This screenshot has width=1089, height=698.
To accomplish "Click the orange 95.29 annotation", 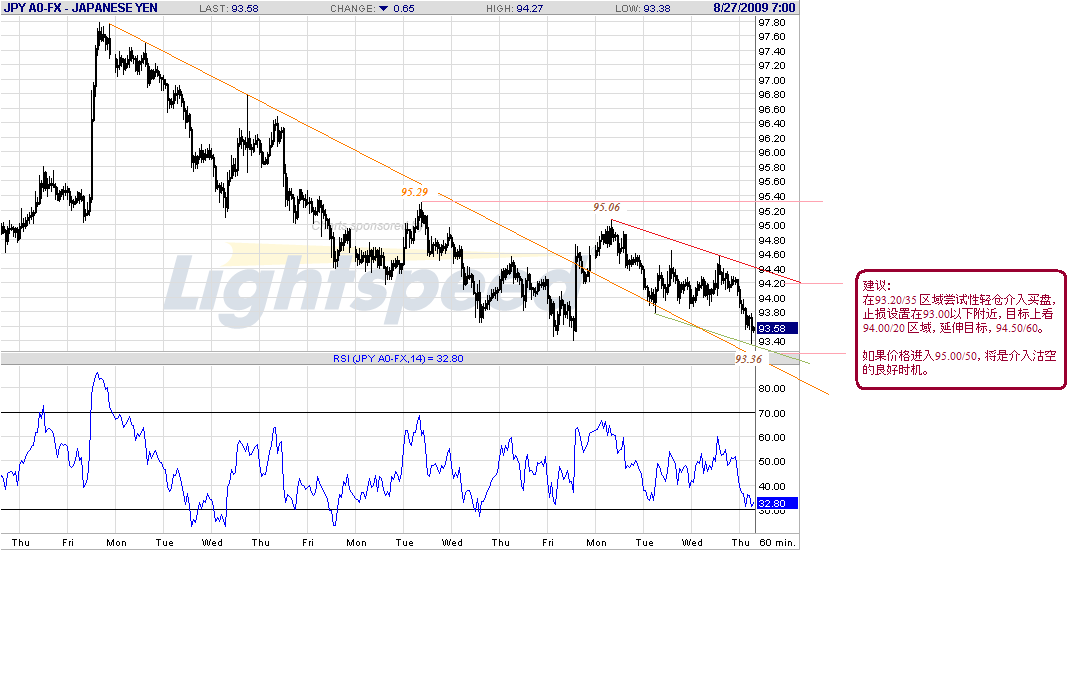I will [x=415, y=192].
